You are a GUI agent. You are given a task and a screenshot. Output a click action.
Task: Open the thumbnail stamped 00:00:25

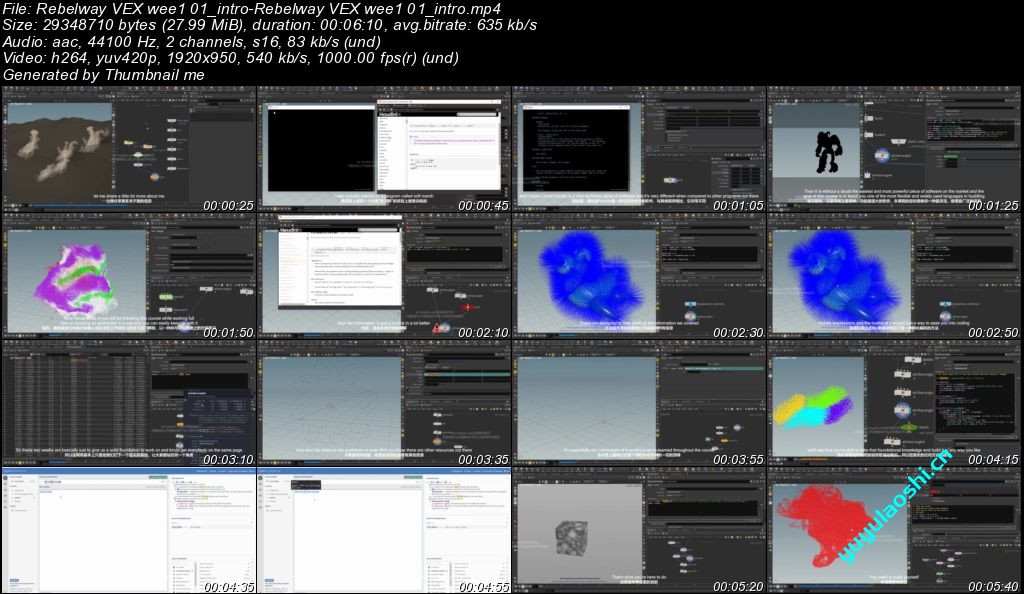click(129, 149)
